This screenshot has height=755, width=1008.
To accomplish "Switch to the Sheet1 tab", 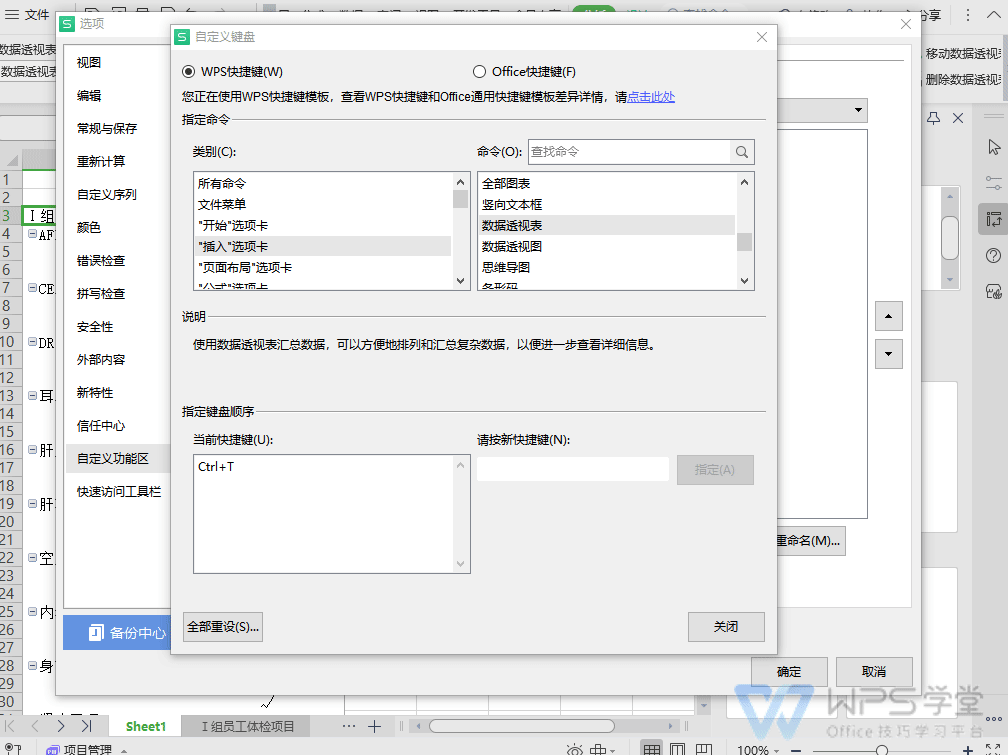I will 146,727.
